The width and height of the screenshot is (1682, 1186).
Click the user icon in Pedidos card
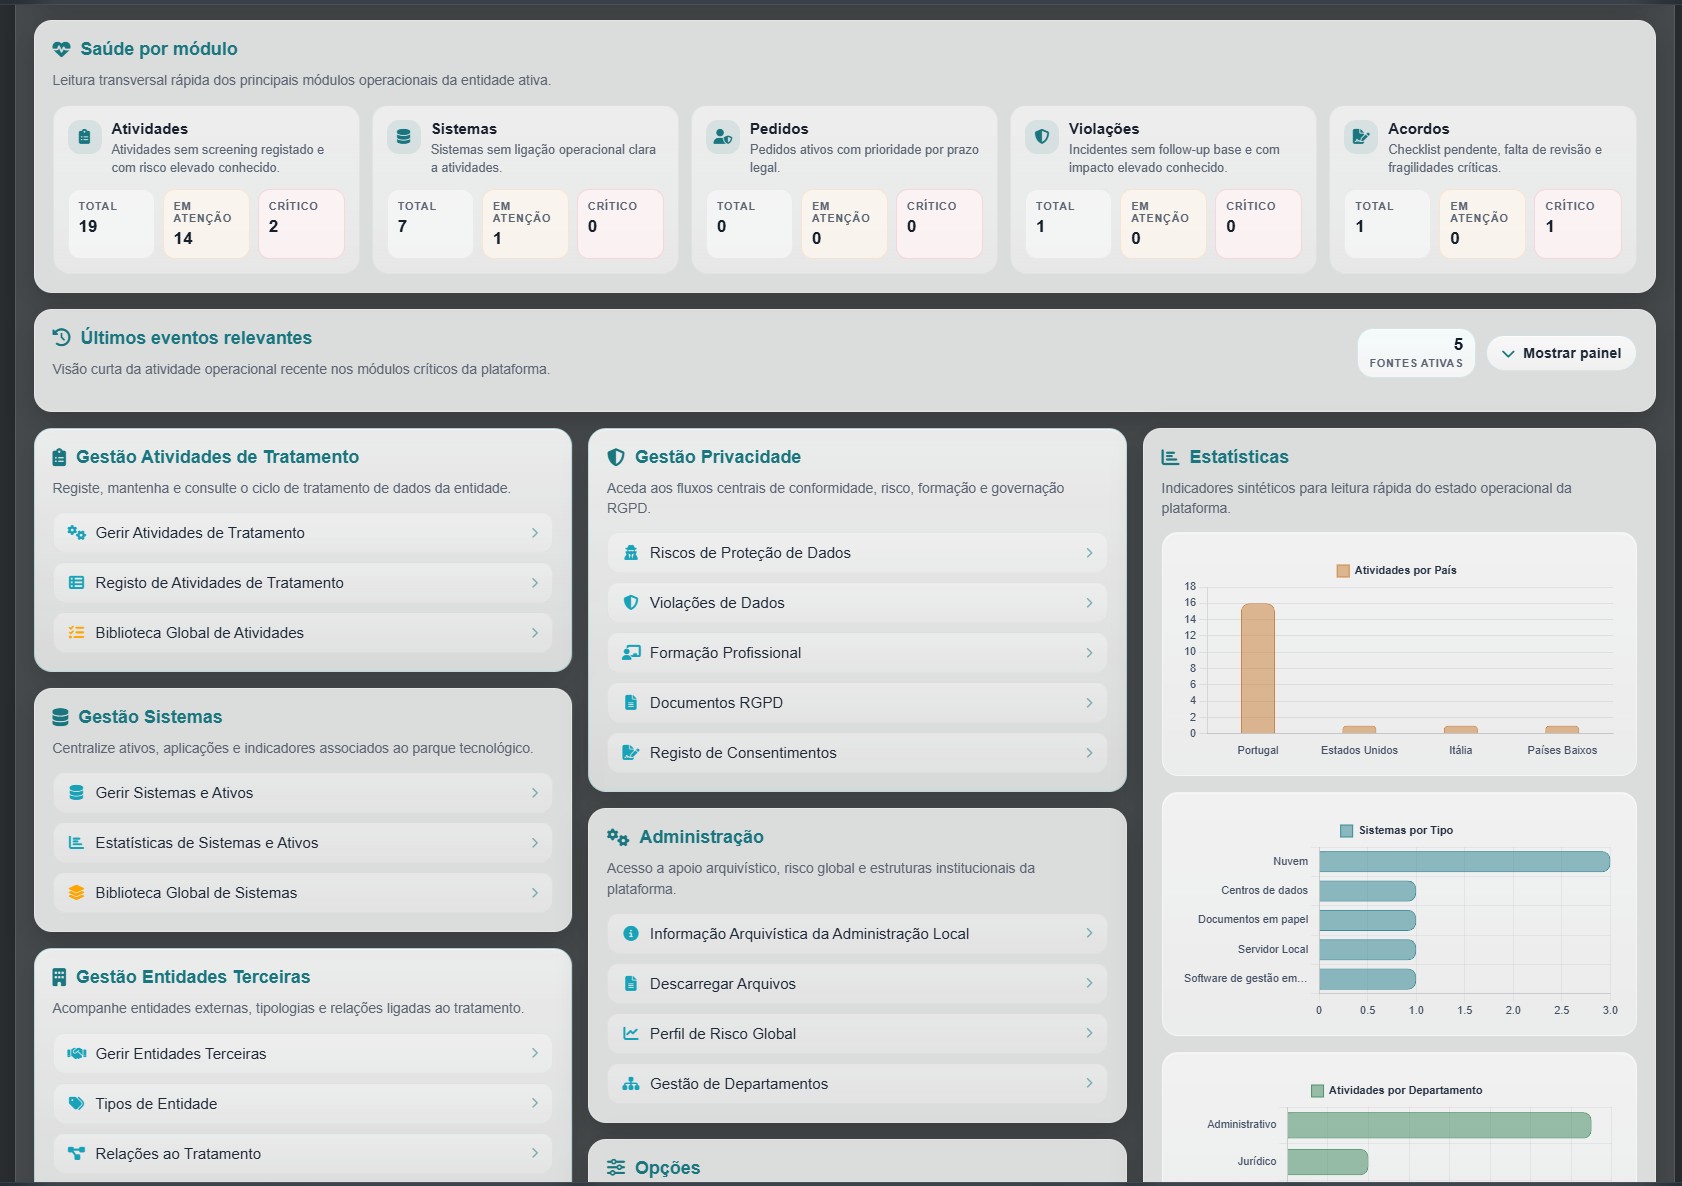(x=723, y=137)
